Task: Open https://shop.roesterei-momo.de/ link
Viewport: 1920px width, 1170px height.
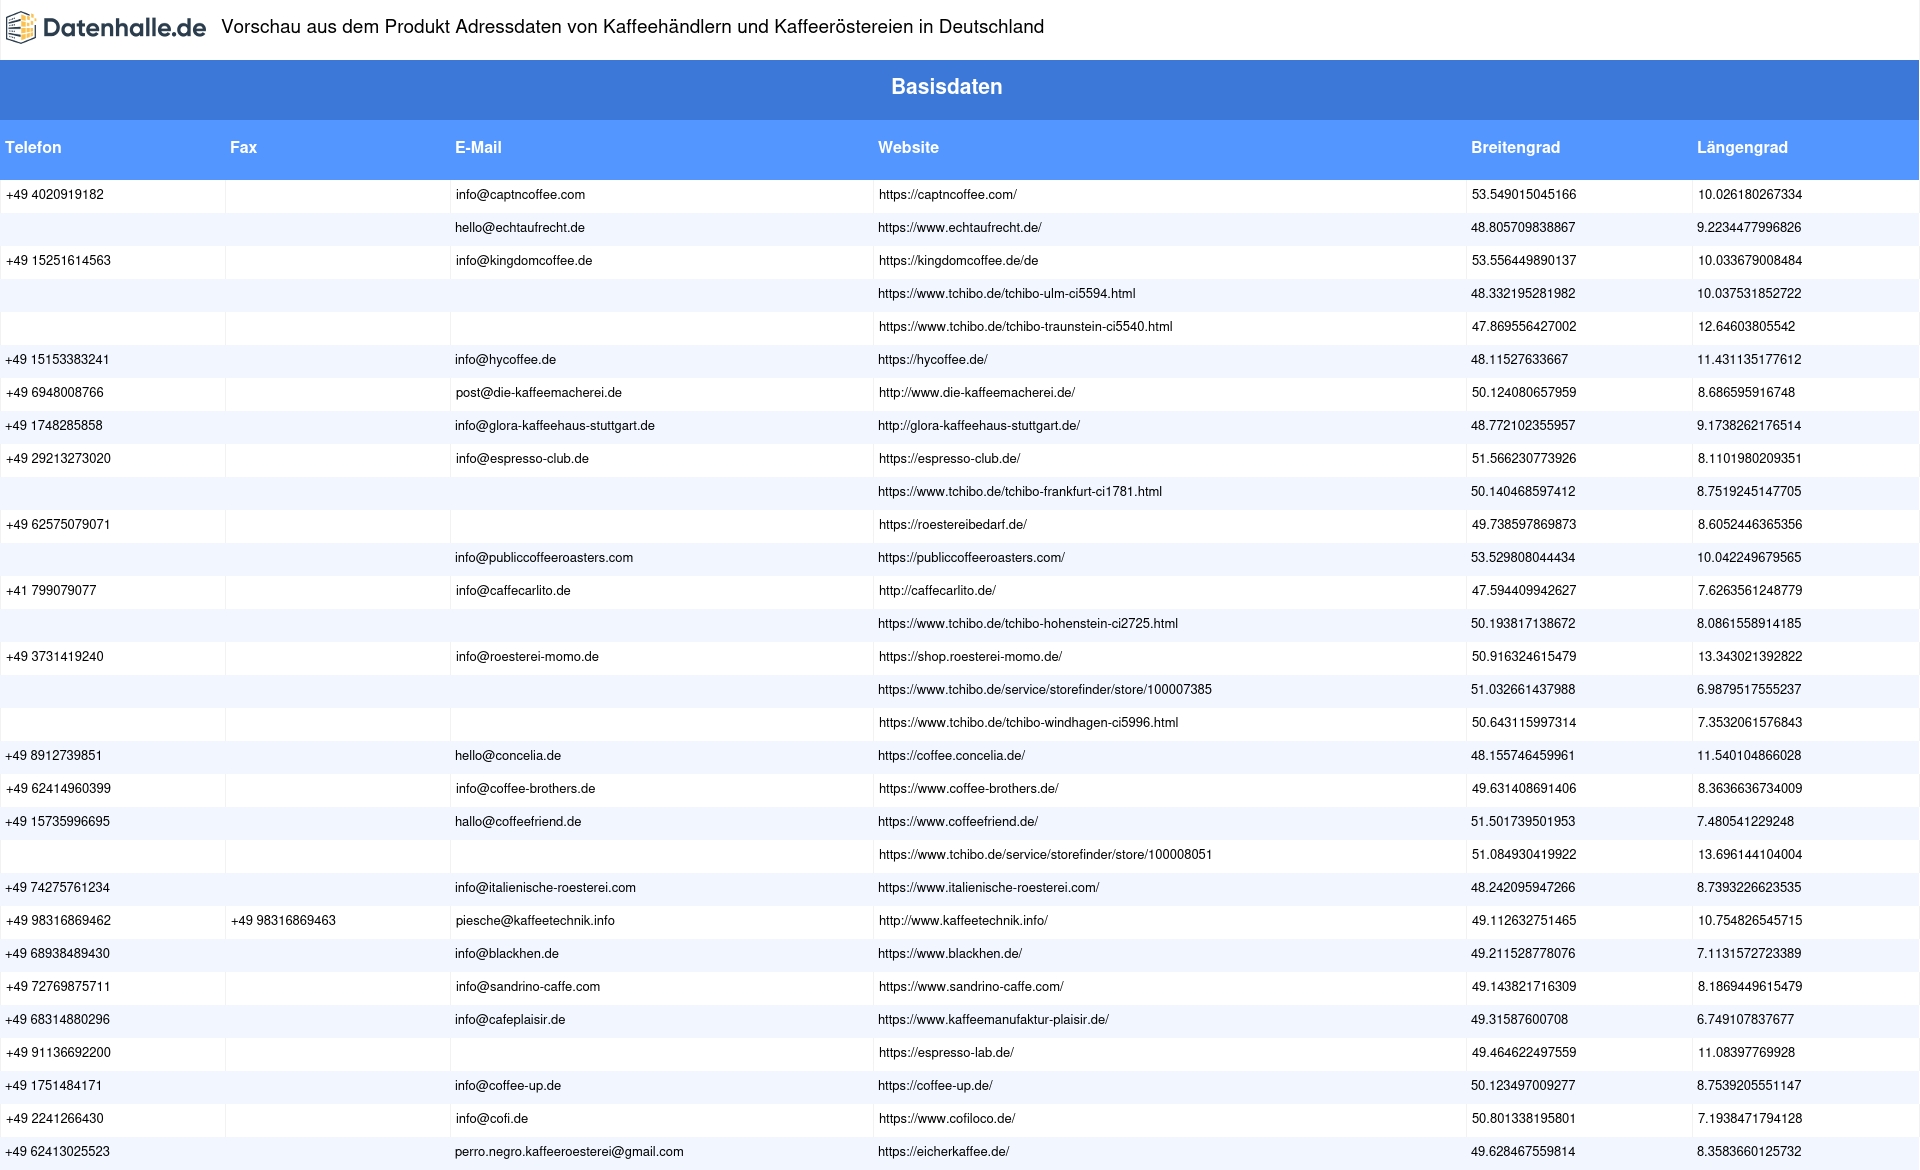Action: coord(970,657)
